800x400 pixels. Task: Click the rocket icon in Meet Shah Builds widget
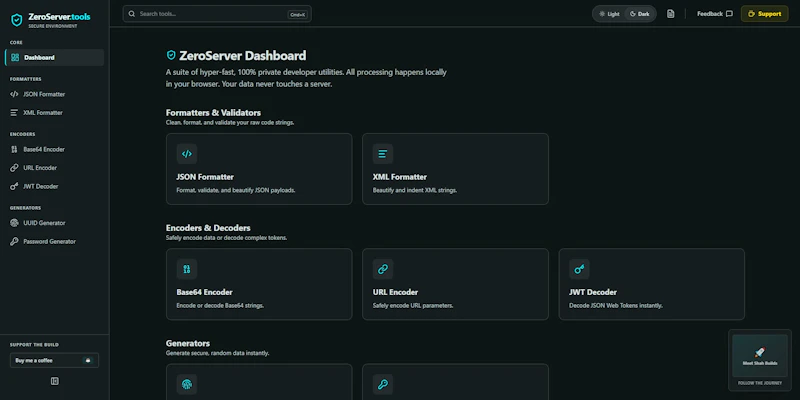coord(760,353)
